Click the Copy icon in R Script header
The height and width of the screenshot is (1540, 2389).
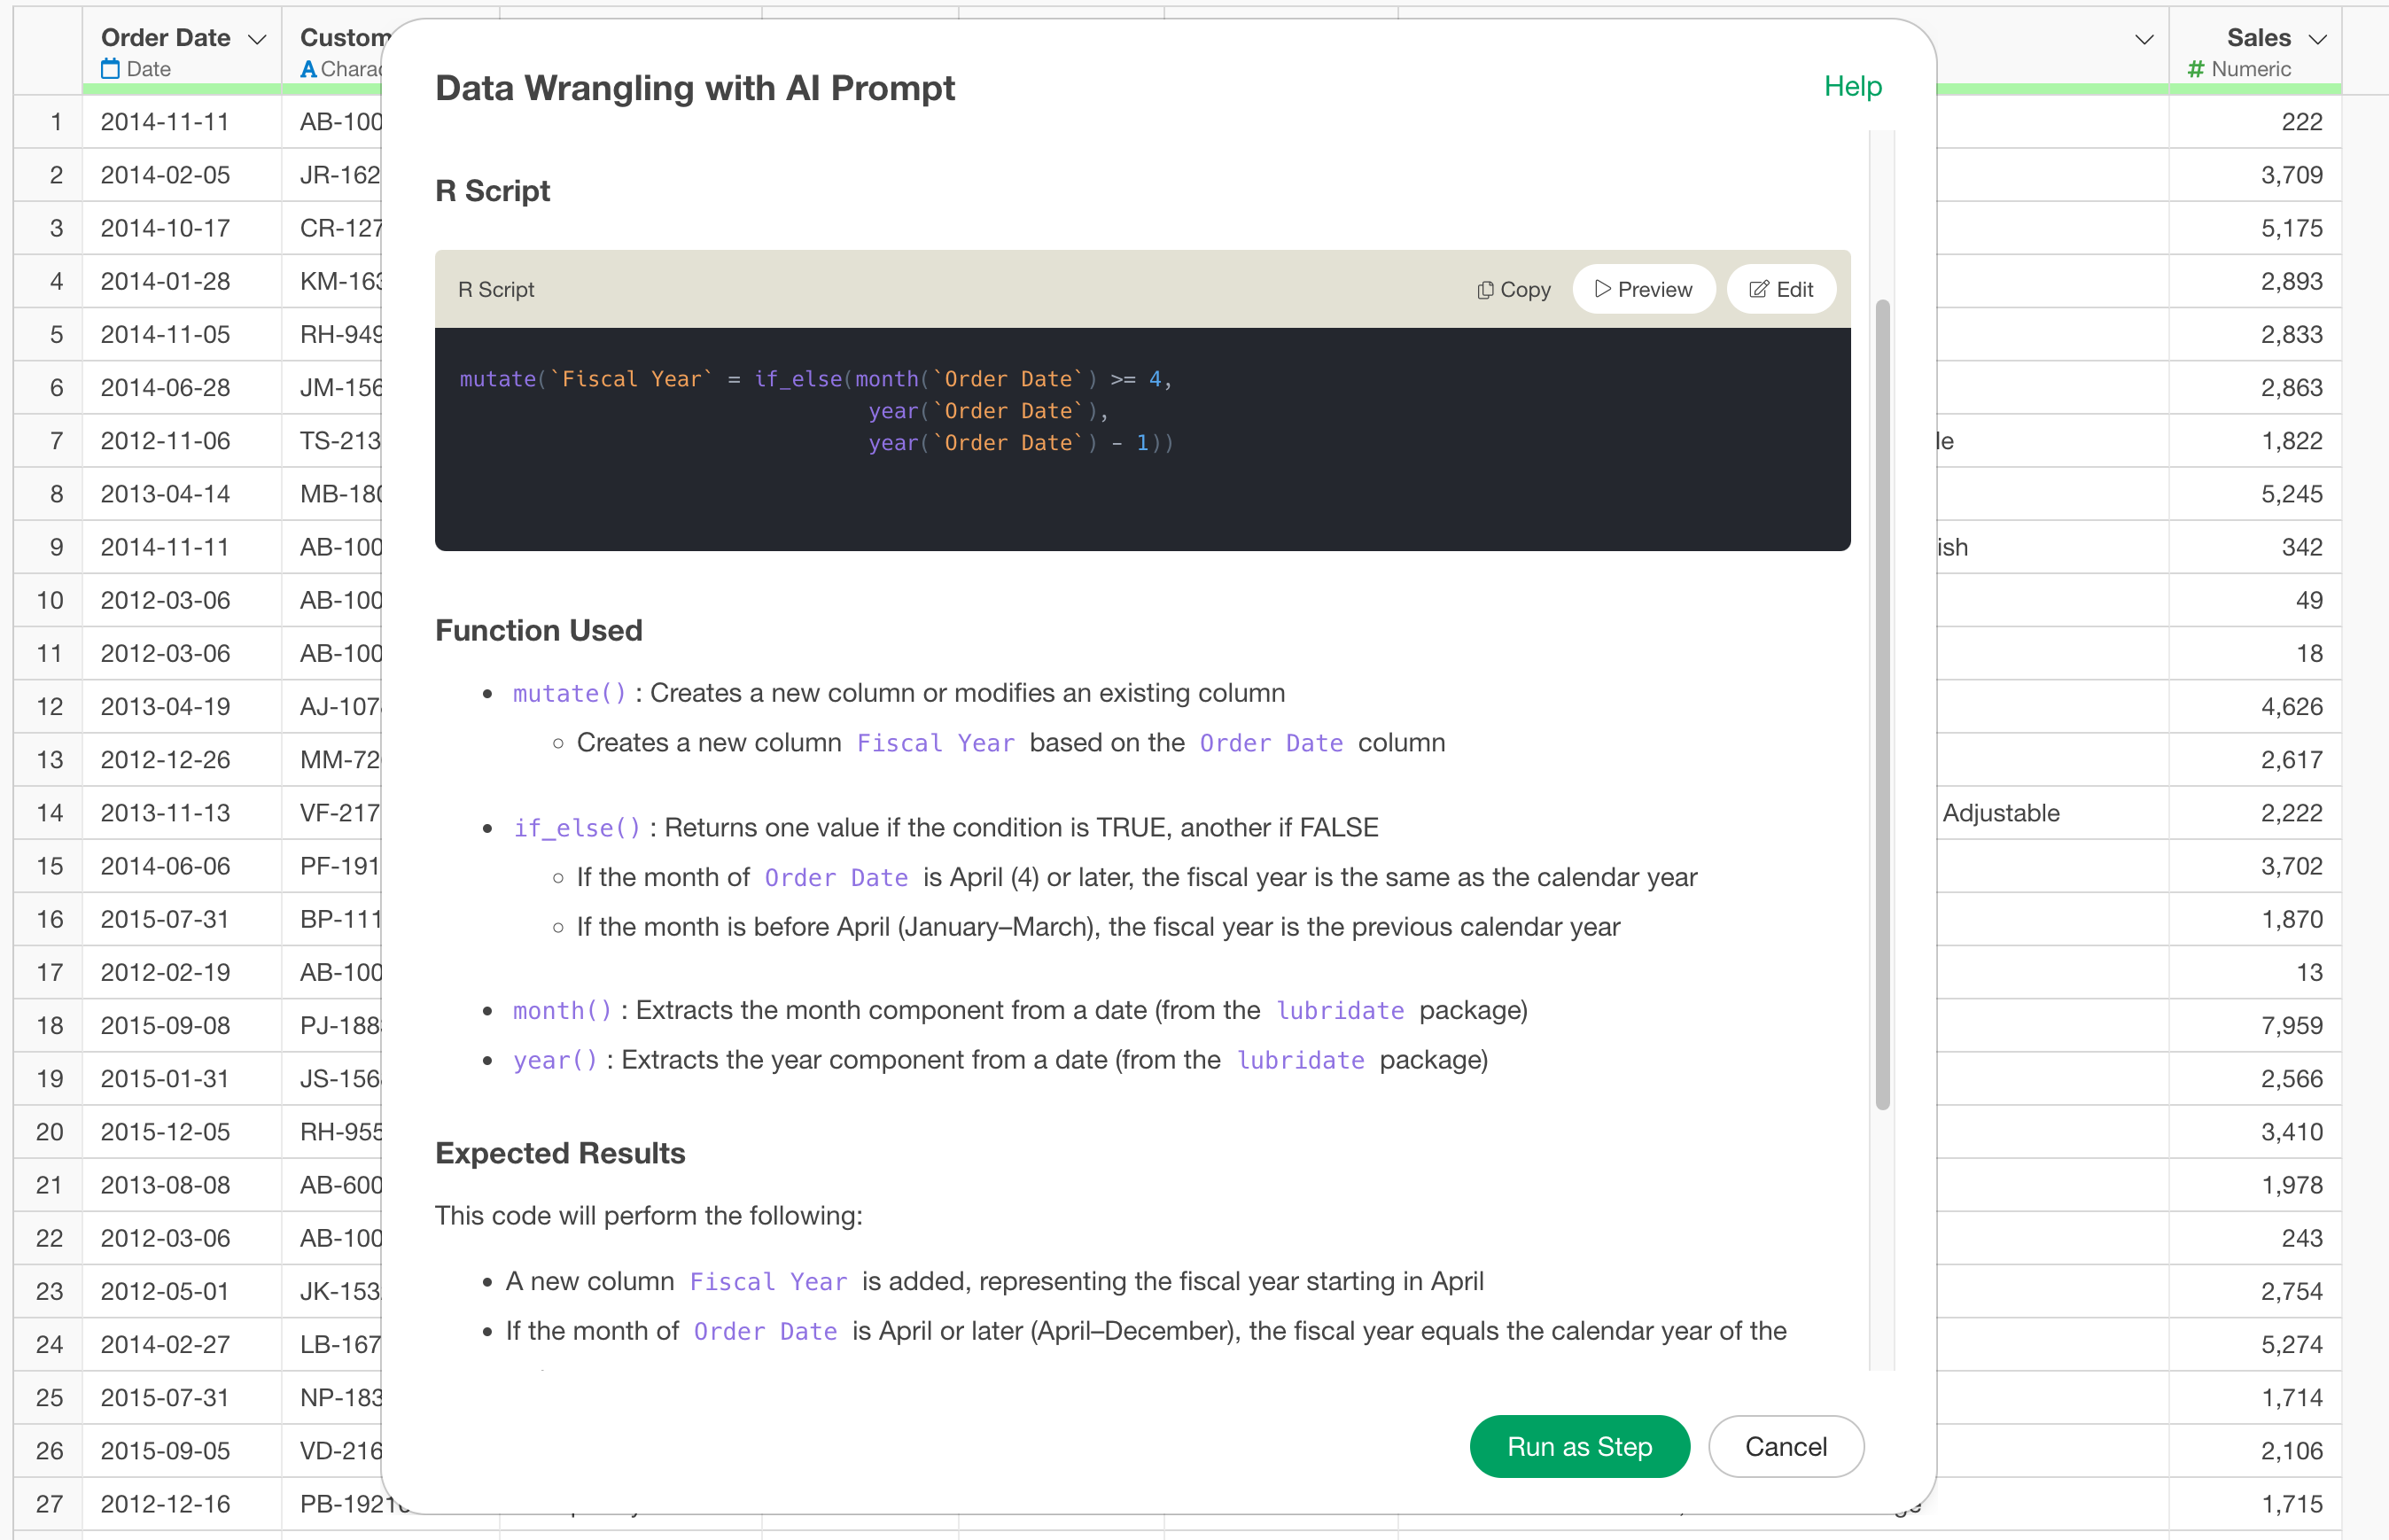[1485, 290]
